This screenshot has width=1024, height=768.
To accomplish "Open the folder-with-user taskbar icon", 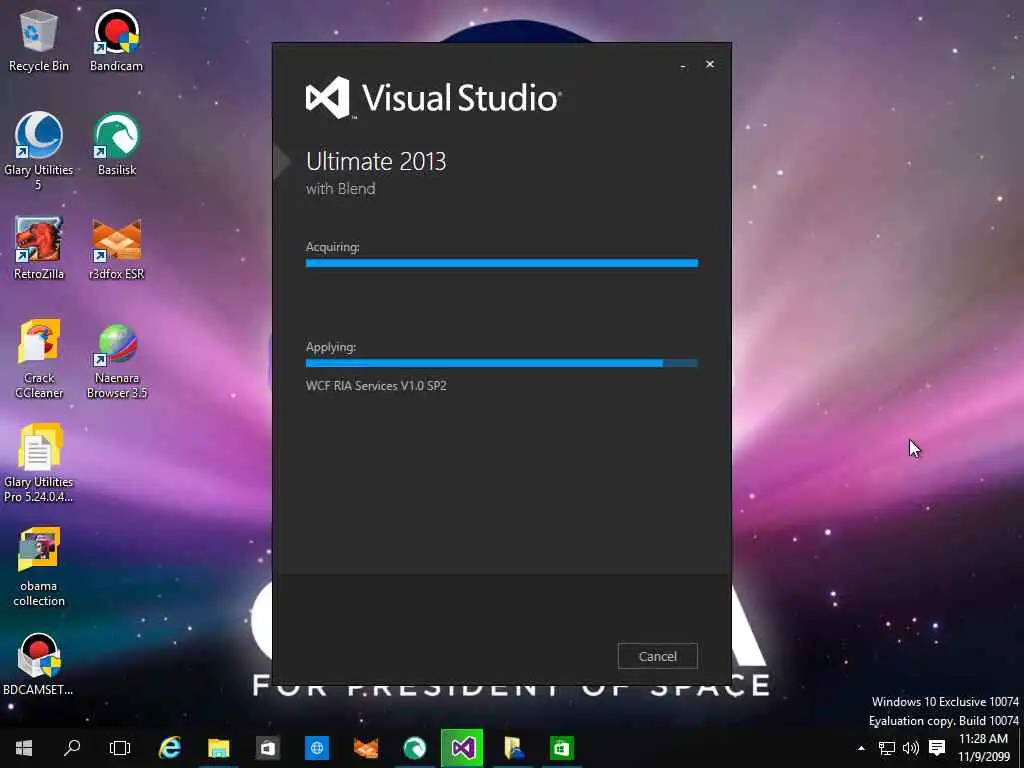I will coord(513,748).
